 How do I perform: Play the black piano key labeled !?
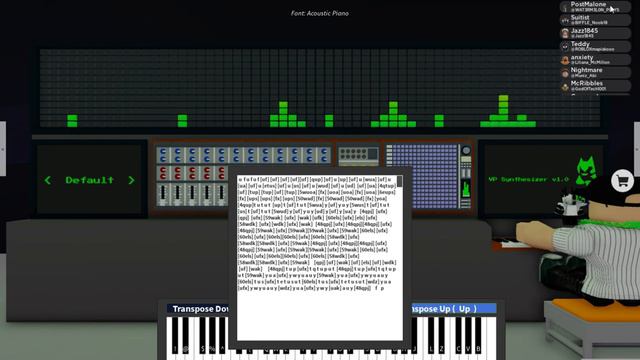point(175,335)
